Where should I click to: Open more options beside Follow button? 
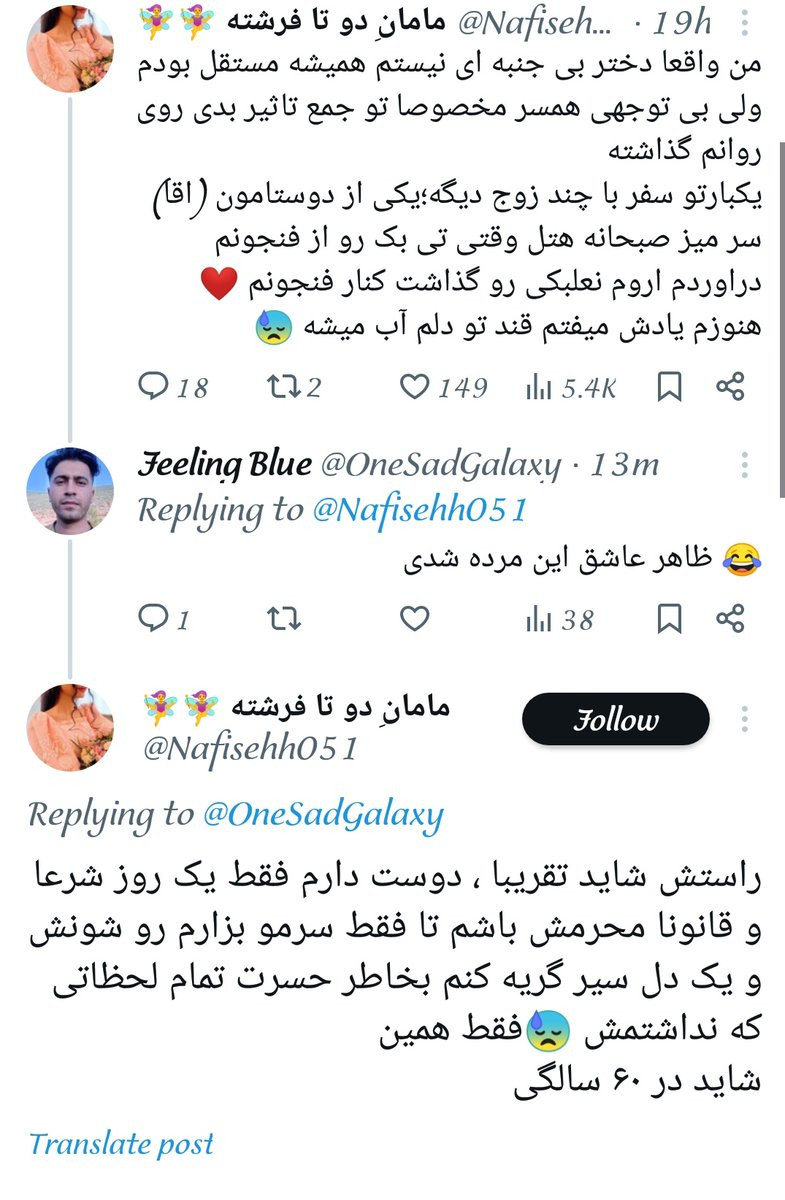click(745, 719)
